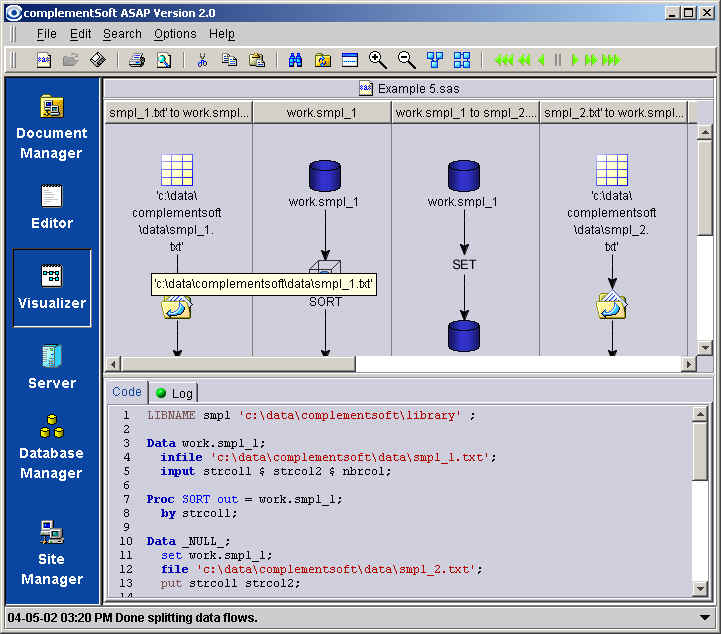Click the diagram horizontal scrollbar thumb
Screen dimensions: 721x634
(x=238, y=364)
